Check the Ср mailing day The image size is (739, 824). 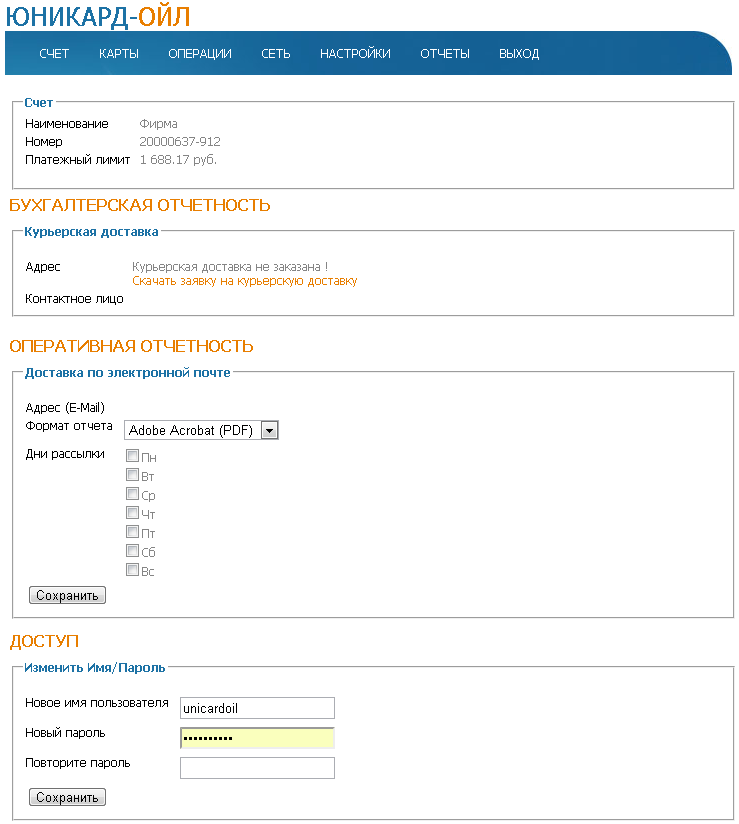(132, 494)
